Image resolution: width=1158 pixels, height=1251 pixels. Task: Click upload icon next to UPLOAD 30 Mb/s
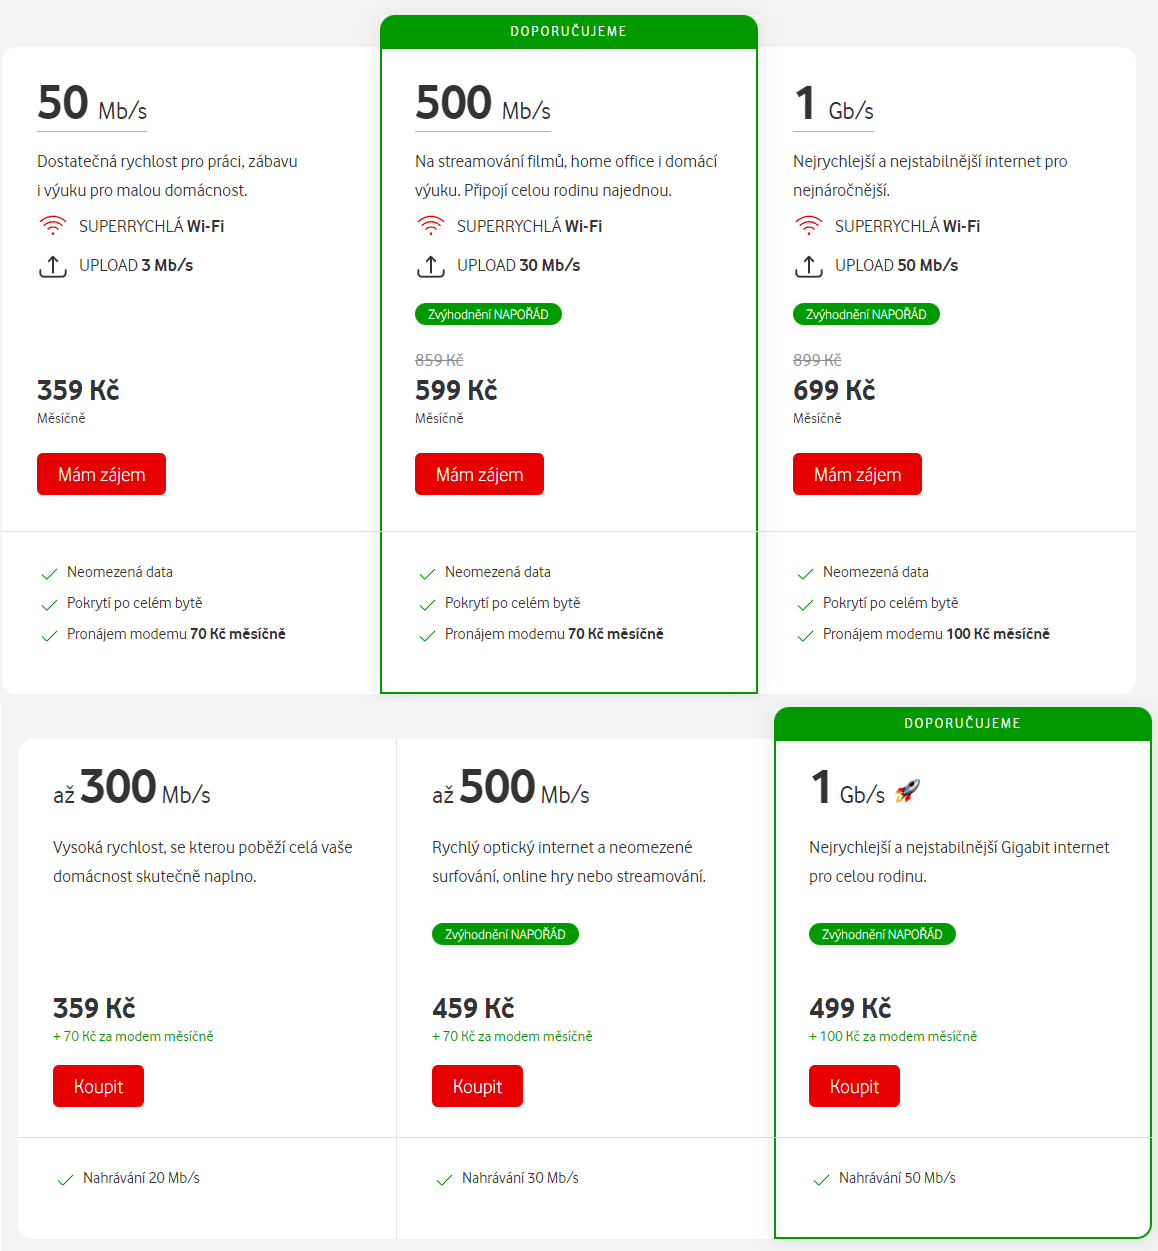430,266
